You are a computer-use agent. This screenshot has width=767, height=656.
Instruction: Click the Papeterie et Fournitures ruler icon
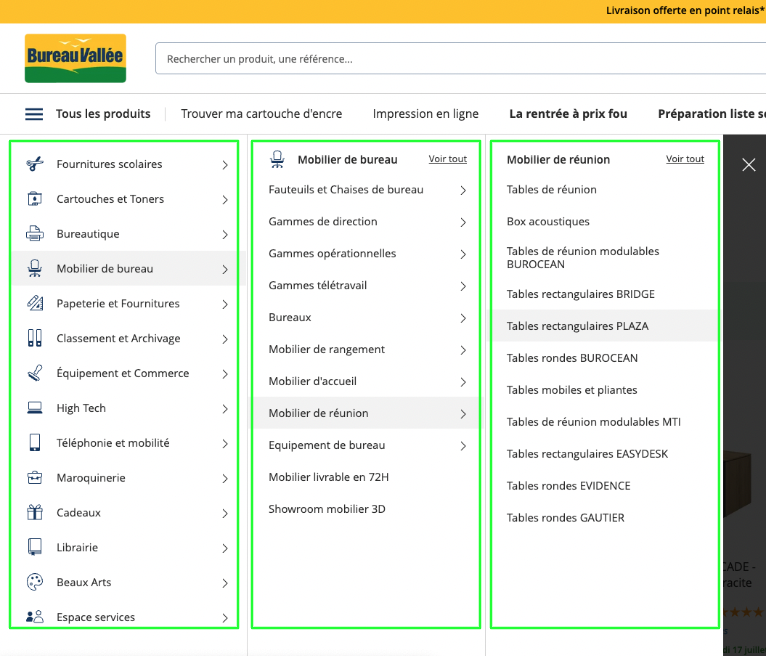(x=35, y=303)
